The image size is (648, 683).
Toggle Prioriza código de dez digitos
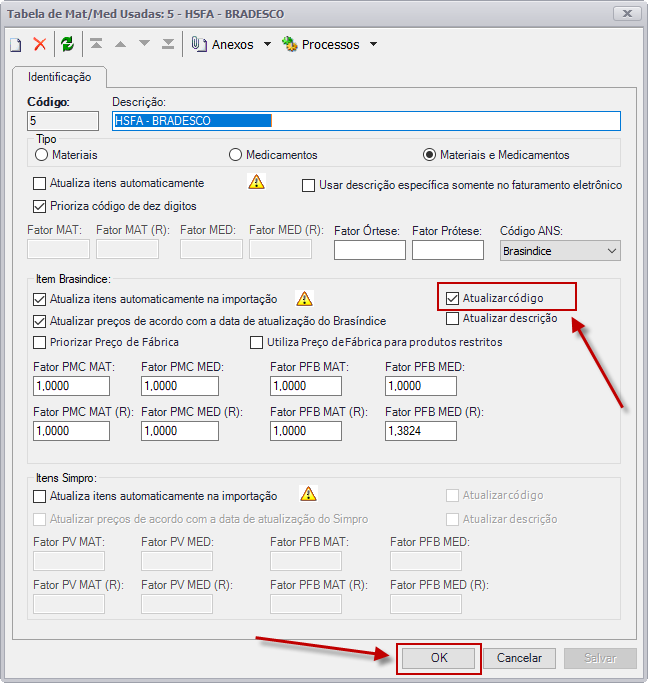tap(40, 206)
